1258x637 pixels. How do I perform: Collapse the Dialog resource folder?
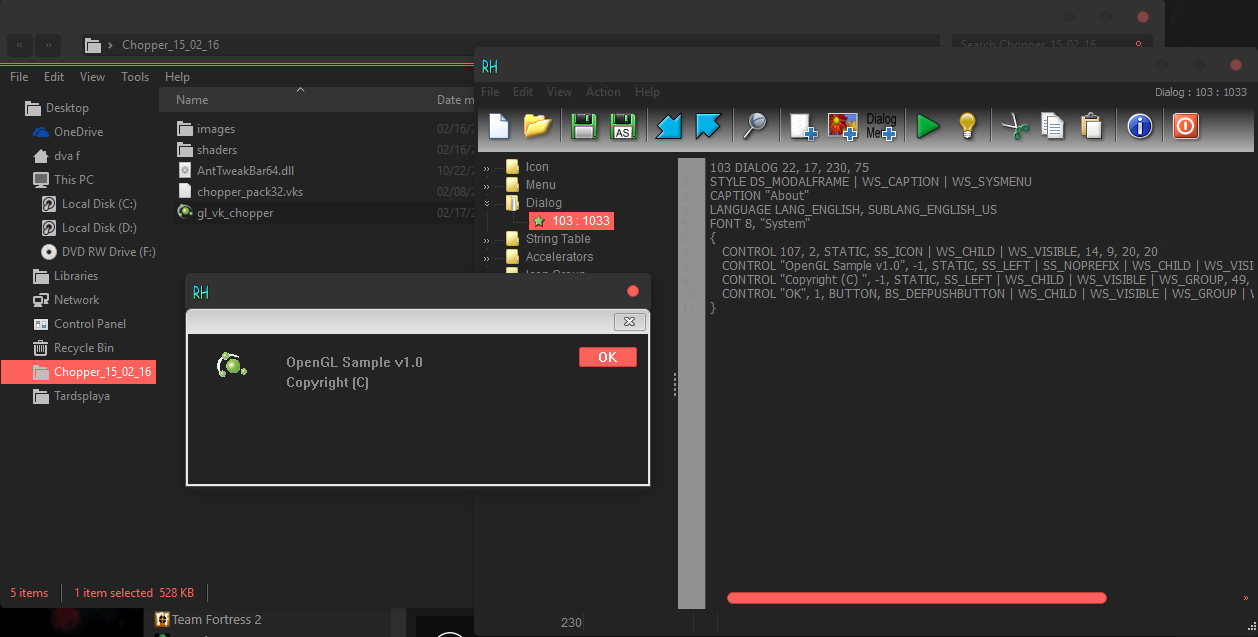[x=487, y=203]
